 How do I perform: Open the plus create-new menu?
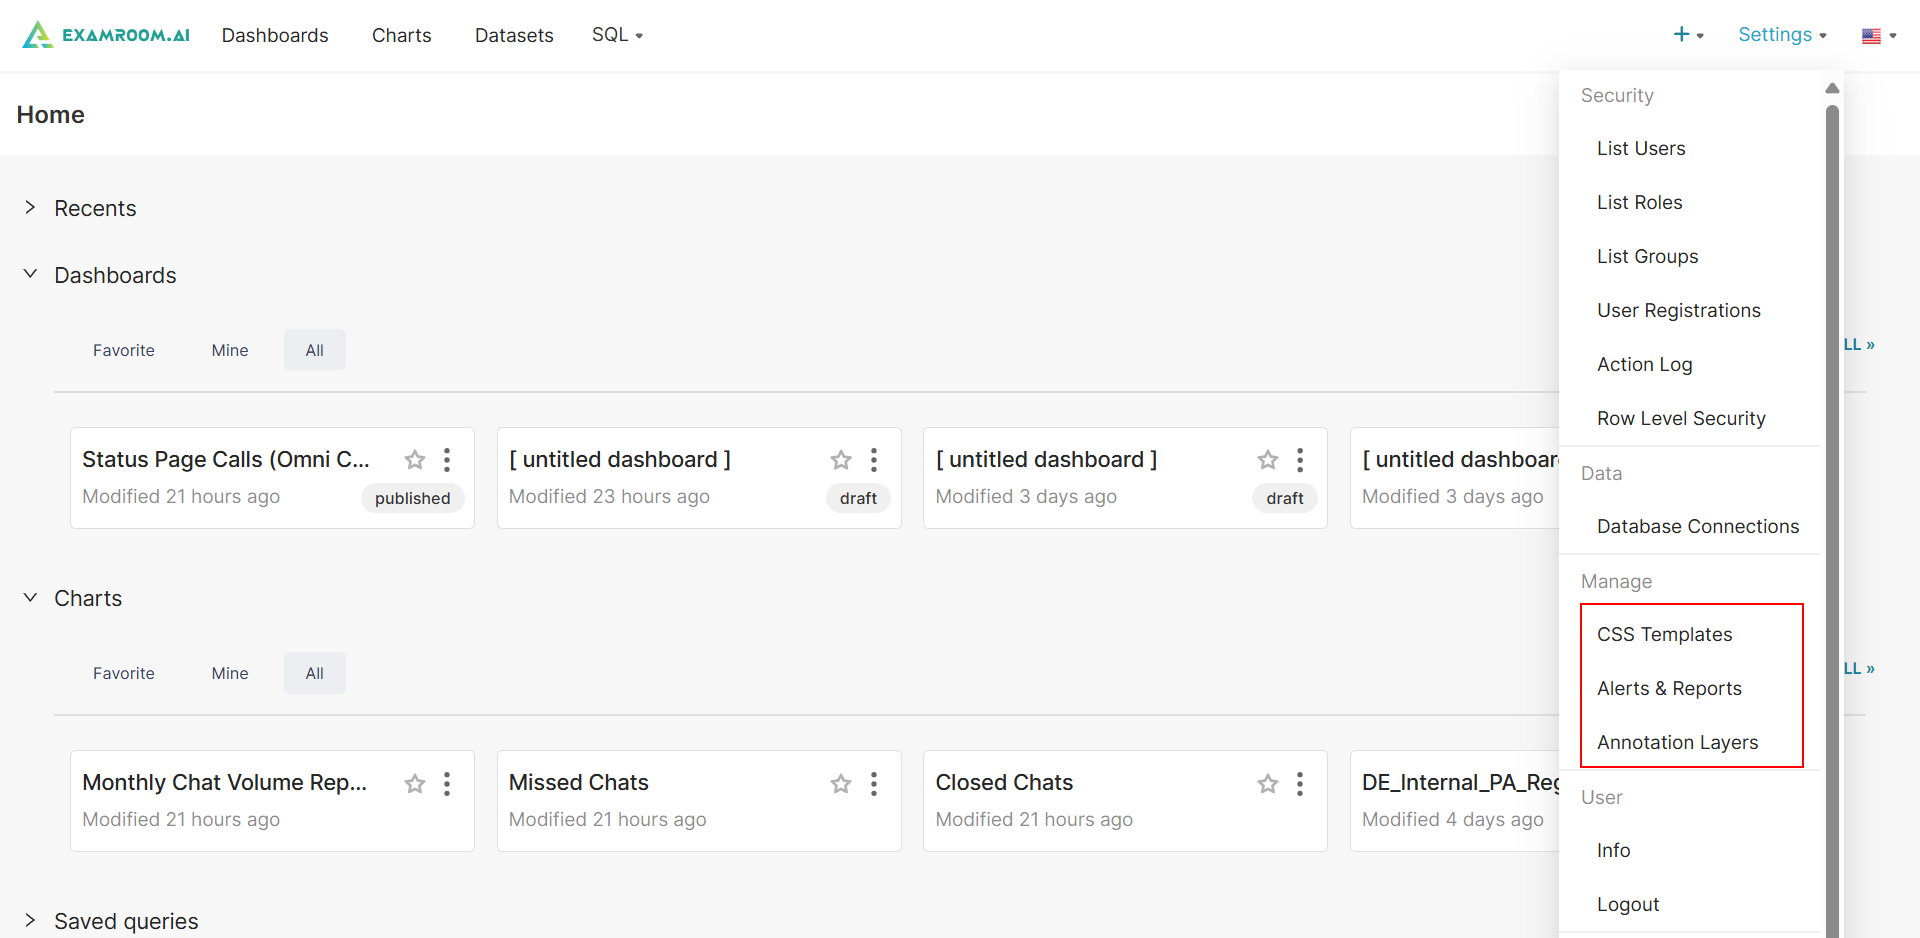1687,35
